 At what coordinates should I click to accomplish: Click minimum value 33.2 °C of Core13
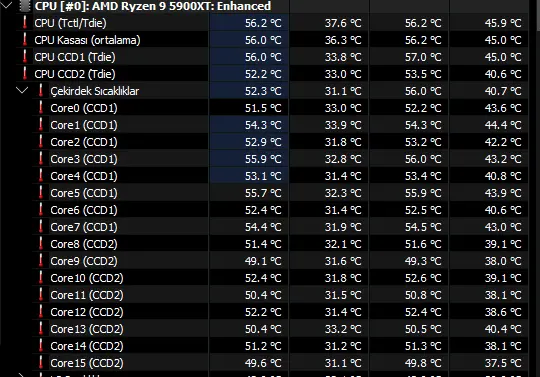(343, 329)
